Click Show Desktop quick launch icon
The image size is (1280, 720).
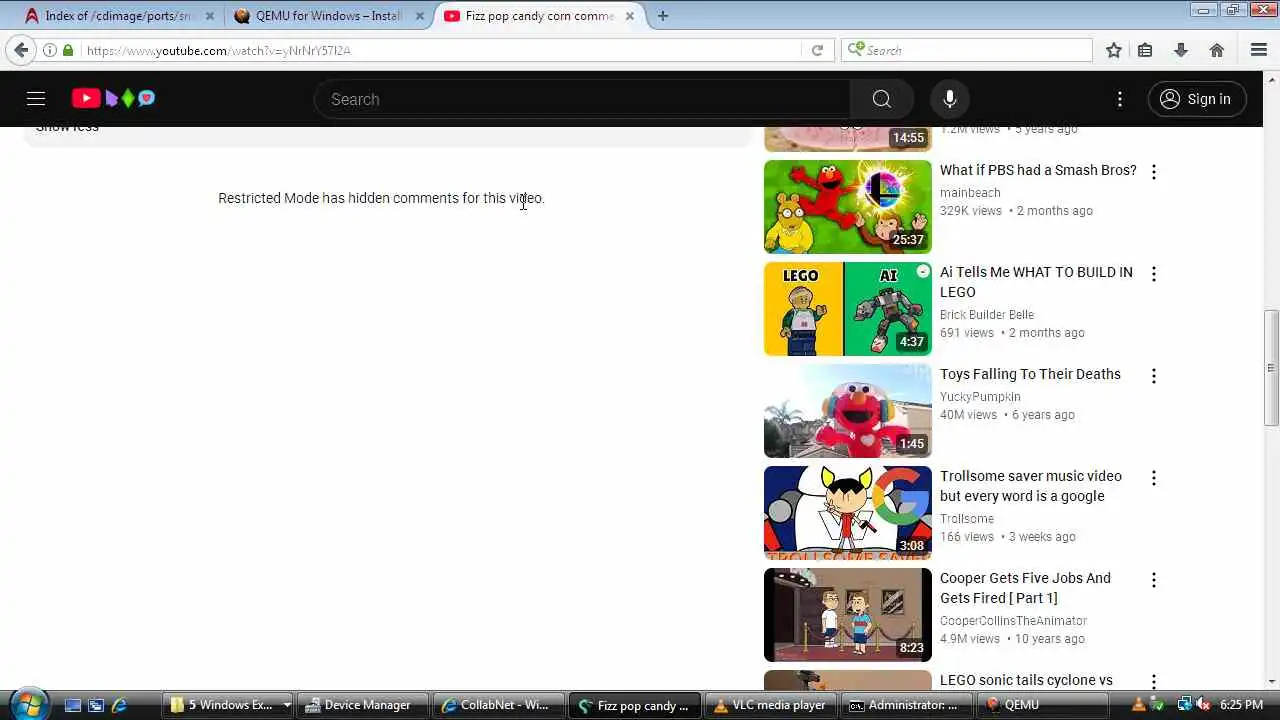coord(72,705)
